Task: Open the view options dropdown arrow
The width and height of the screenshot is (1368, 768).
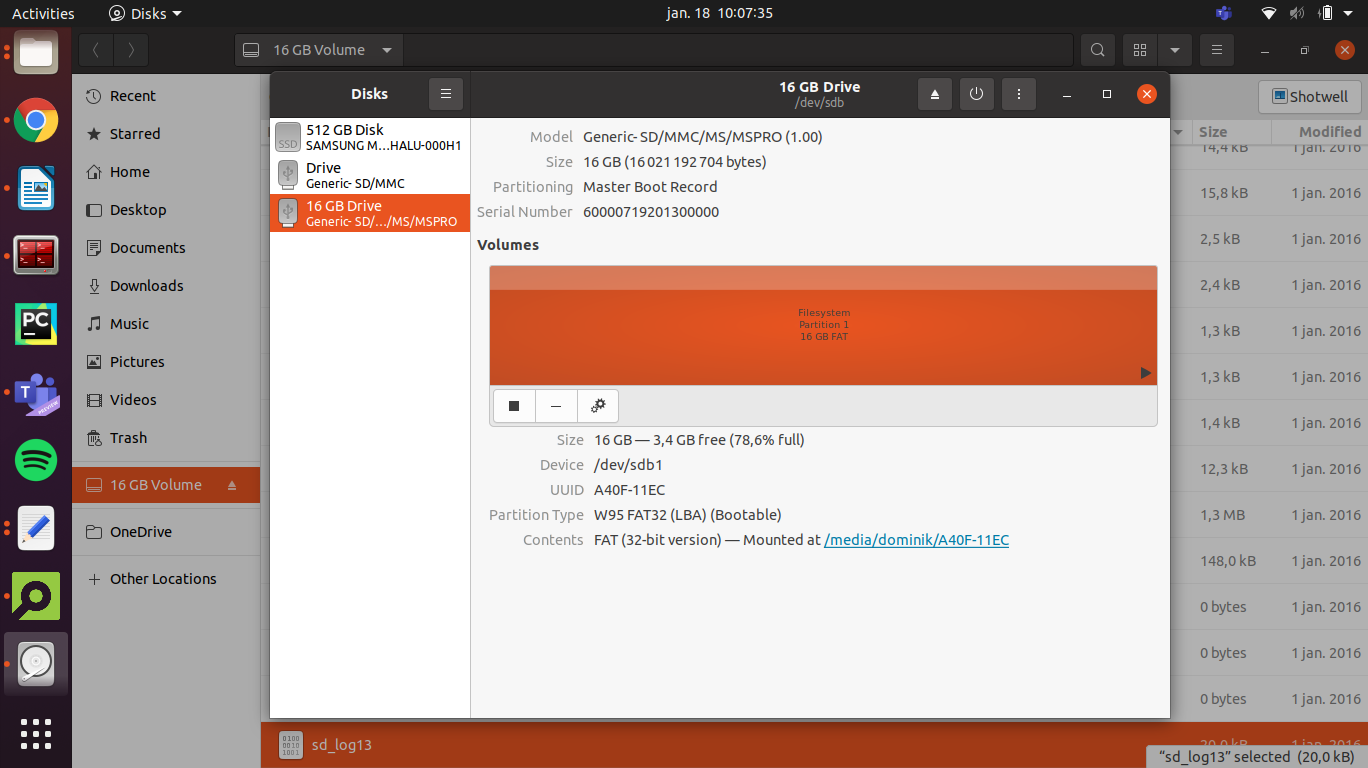Action: tap(1175, 50)
